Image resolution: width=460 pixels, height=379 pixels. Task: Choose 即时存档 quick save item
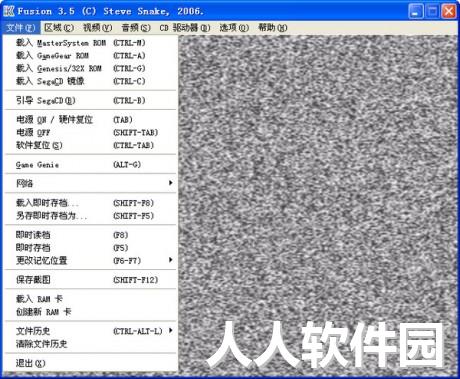(90, 248)
